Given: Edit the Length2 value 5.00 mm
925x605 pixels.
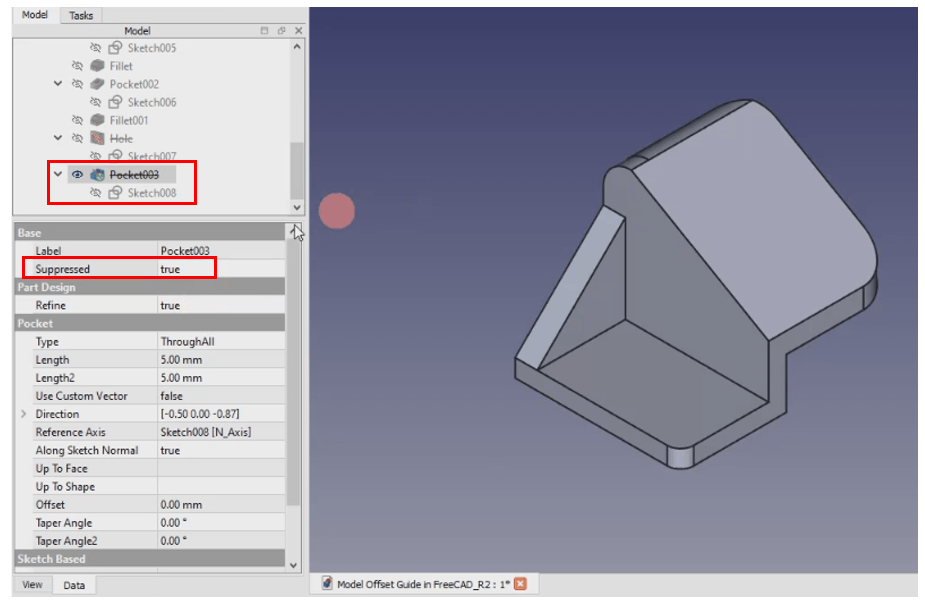Looking at the screenshot, I should 221,378.
